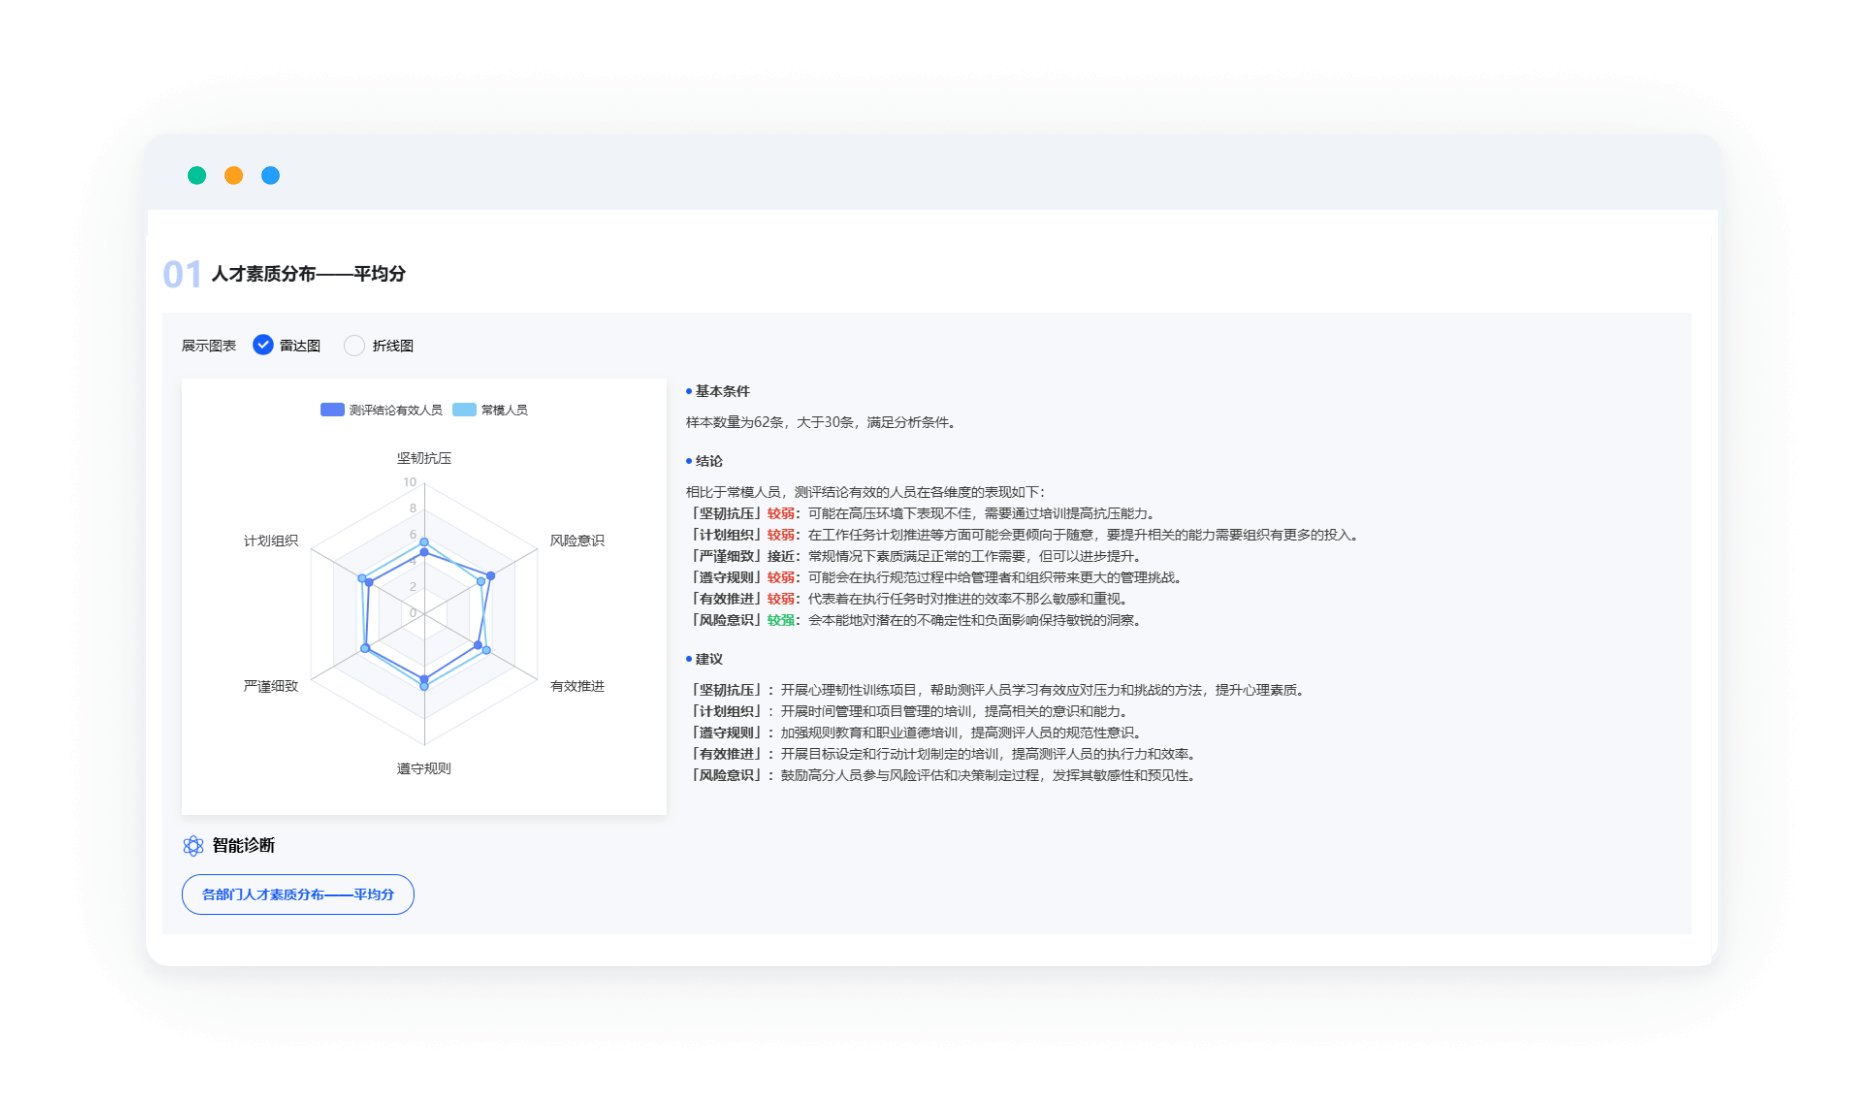This screenshot has height=1118, width=1864.
Task: Click the 严谨细致 radar axis label
Action: click(271, 686)
